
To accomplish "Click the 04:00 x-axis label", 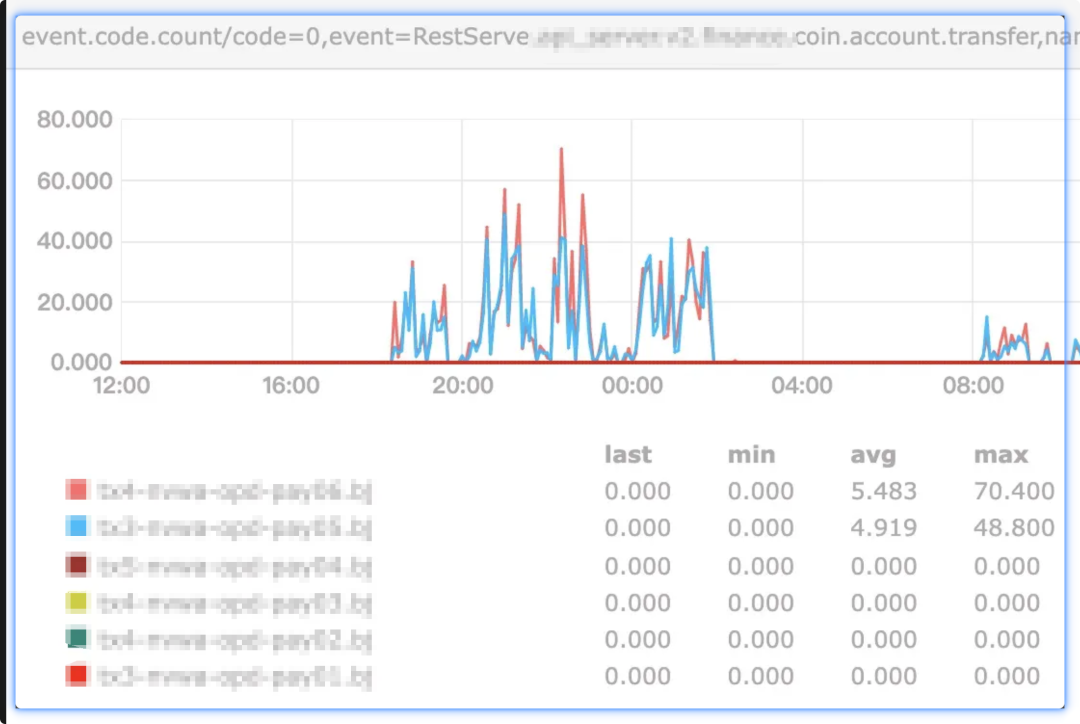I will coord(802,385).
